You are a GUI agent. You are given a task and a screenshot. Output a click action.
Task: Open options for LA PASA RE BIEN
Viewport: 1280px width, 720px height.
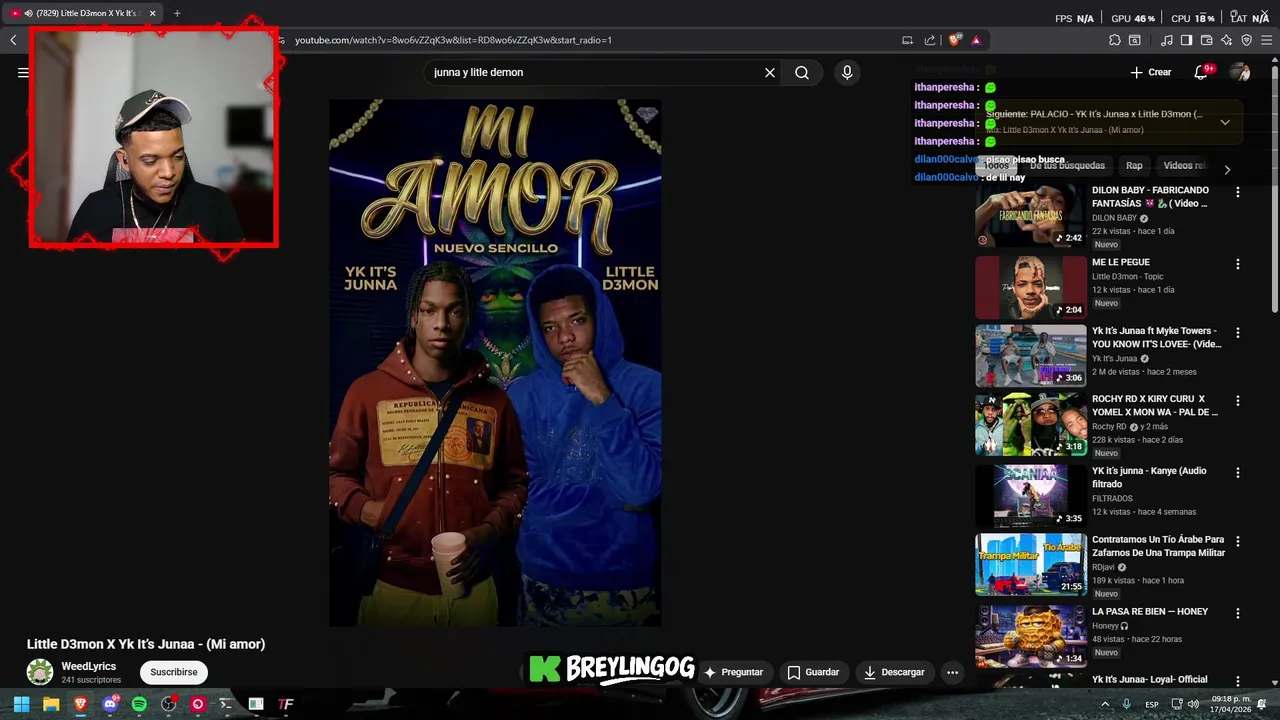tap(1237, 613)
